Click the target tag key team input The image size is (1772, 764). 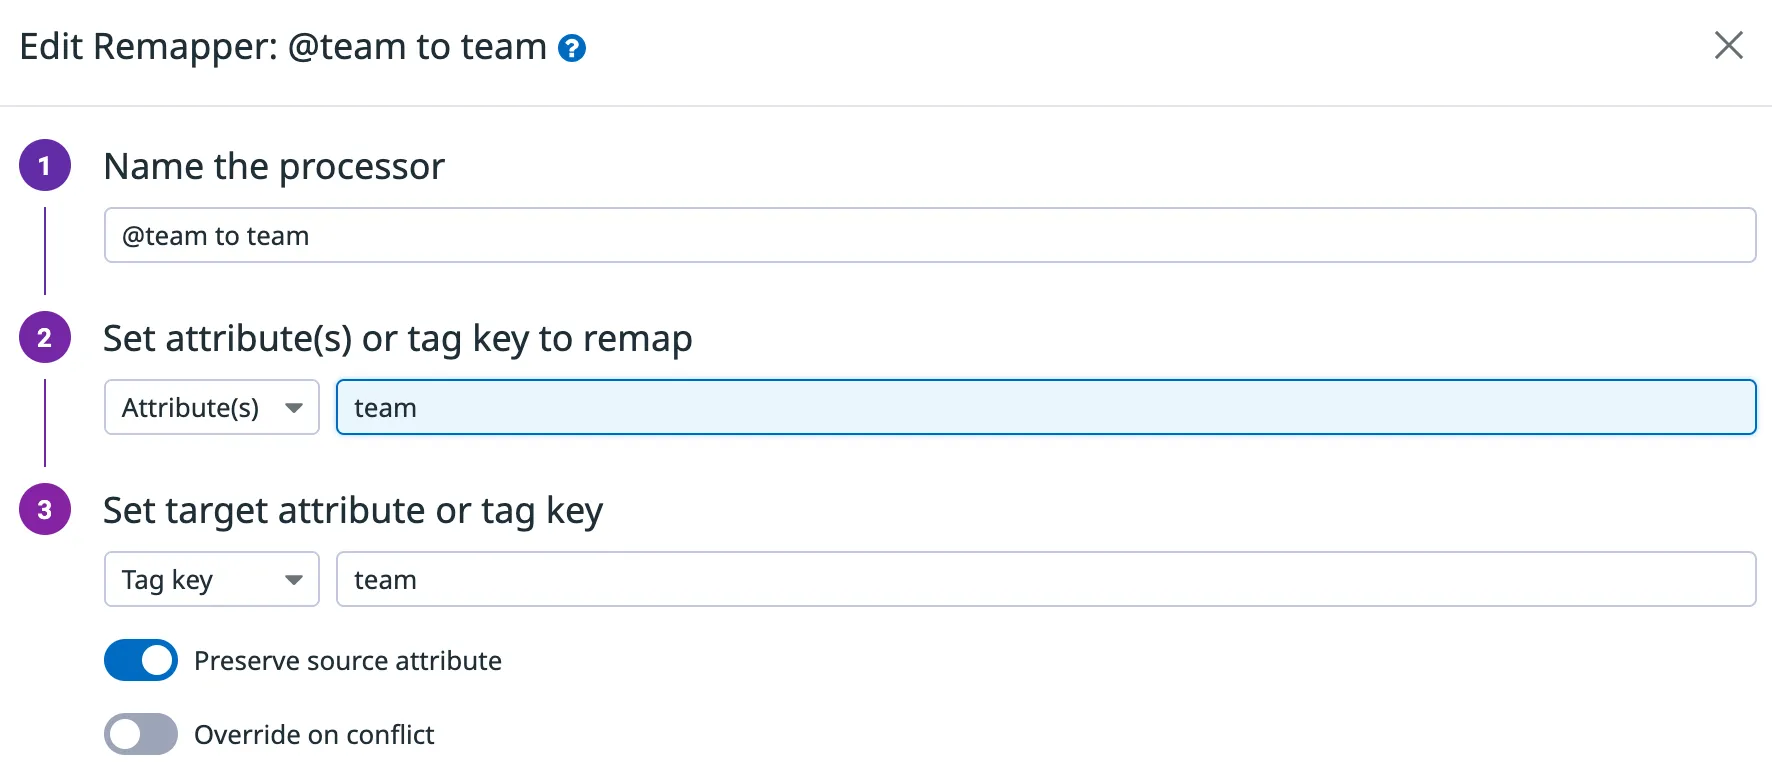pyautogui.click(x=1045, y=580)
